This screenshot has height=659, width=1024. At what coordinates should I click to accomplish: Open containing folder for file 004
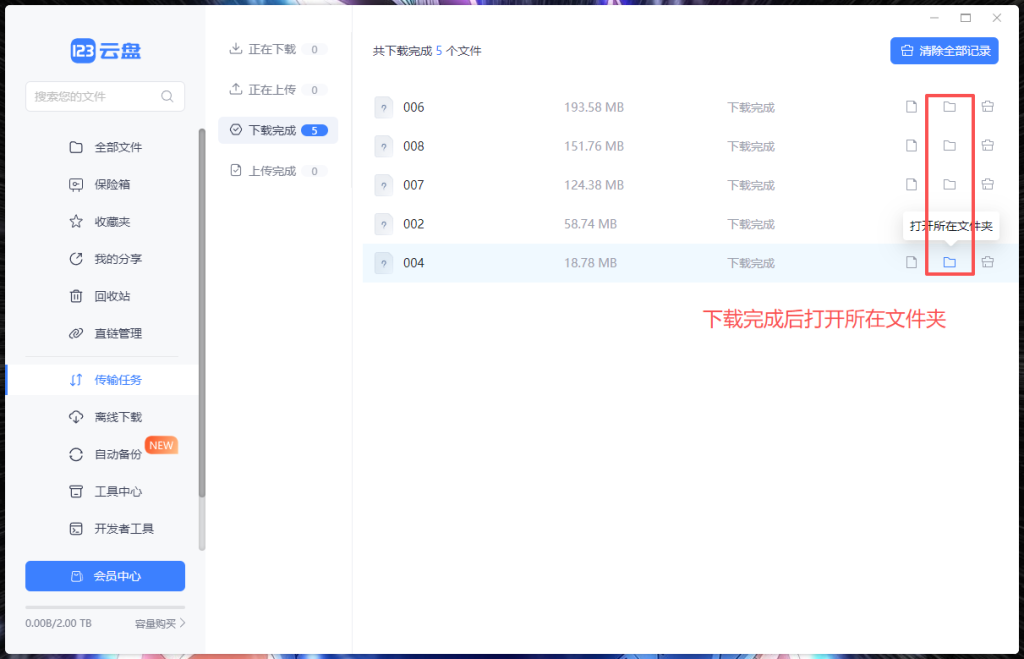(x=949, y=263)
